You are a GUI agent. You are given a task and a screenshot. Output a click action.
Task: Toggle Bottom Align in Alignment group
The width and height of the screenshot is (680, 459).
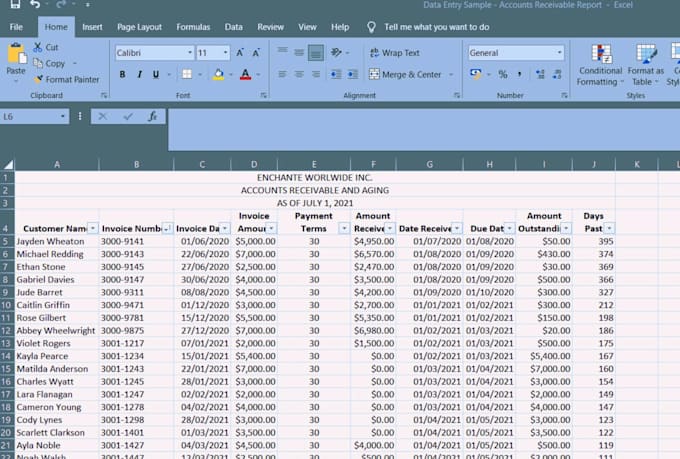(x=316, y=52)
